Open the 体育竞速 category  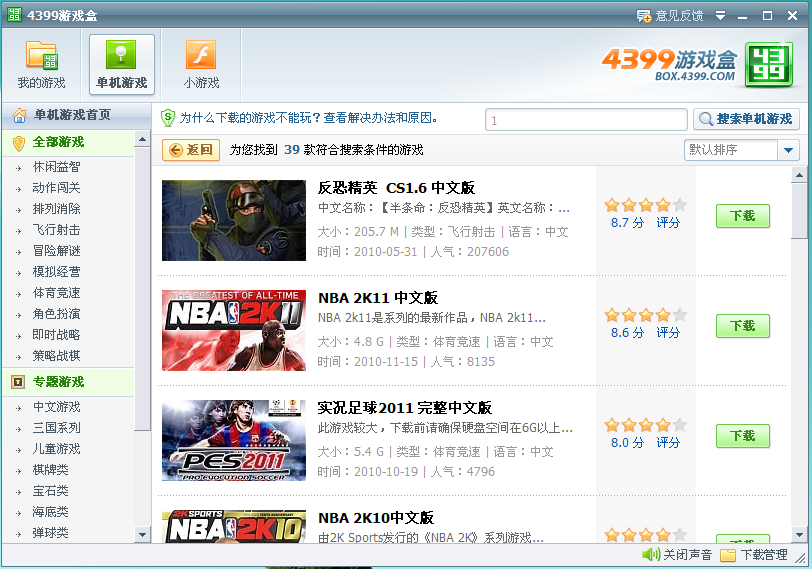point(56,293)
